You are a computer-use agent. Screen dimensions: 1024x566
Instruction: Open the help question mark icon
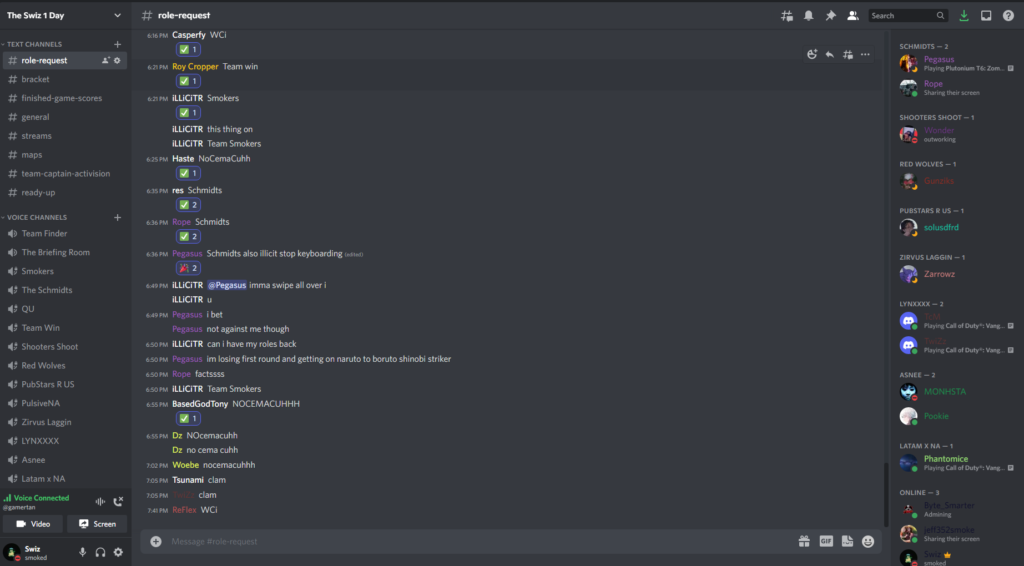pos(1008,16)
